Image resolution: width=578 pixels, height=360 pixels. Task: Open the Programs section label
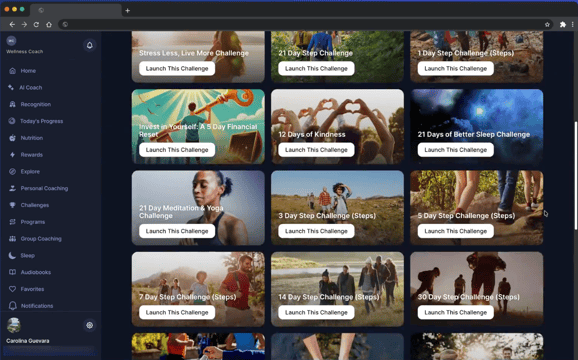click(33, 222)
